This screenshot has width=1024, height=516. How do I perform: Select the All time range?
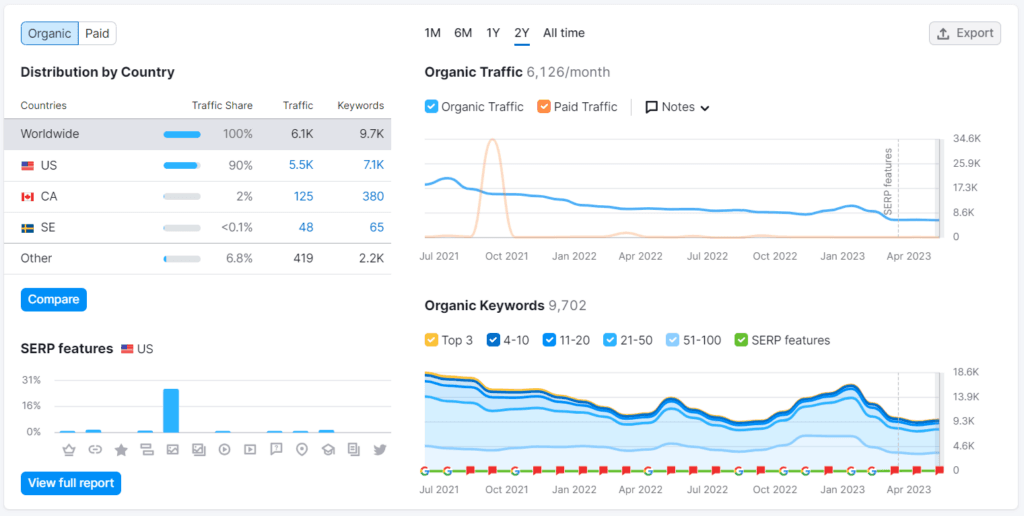click(564, 33)
